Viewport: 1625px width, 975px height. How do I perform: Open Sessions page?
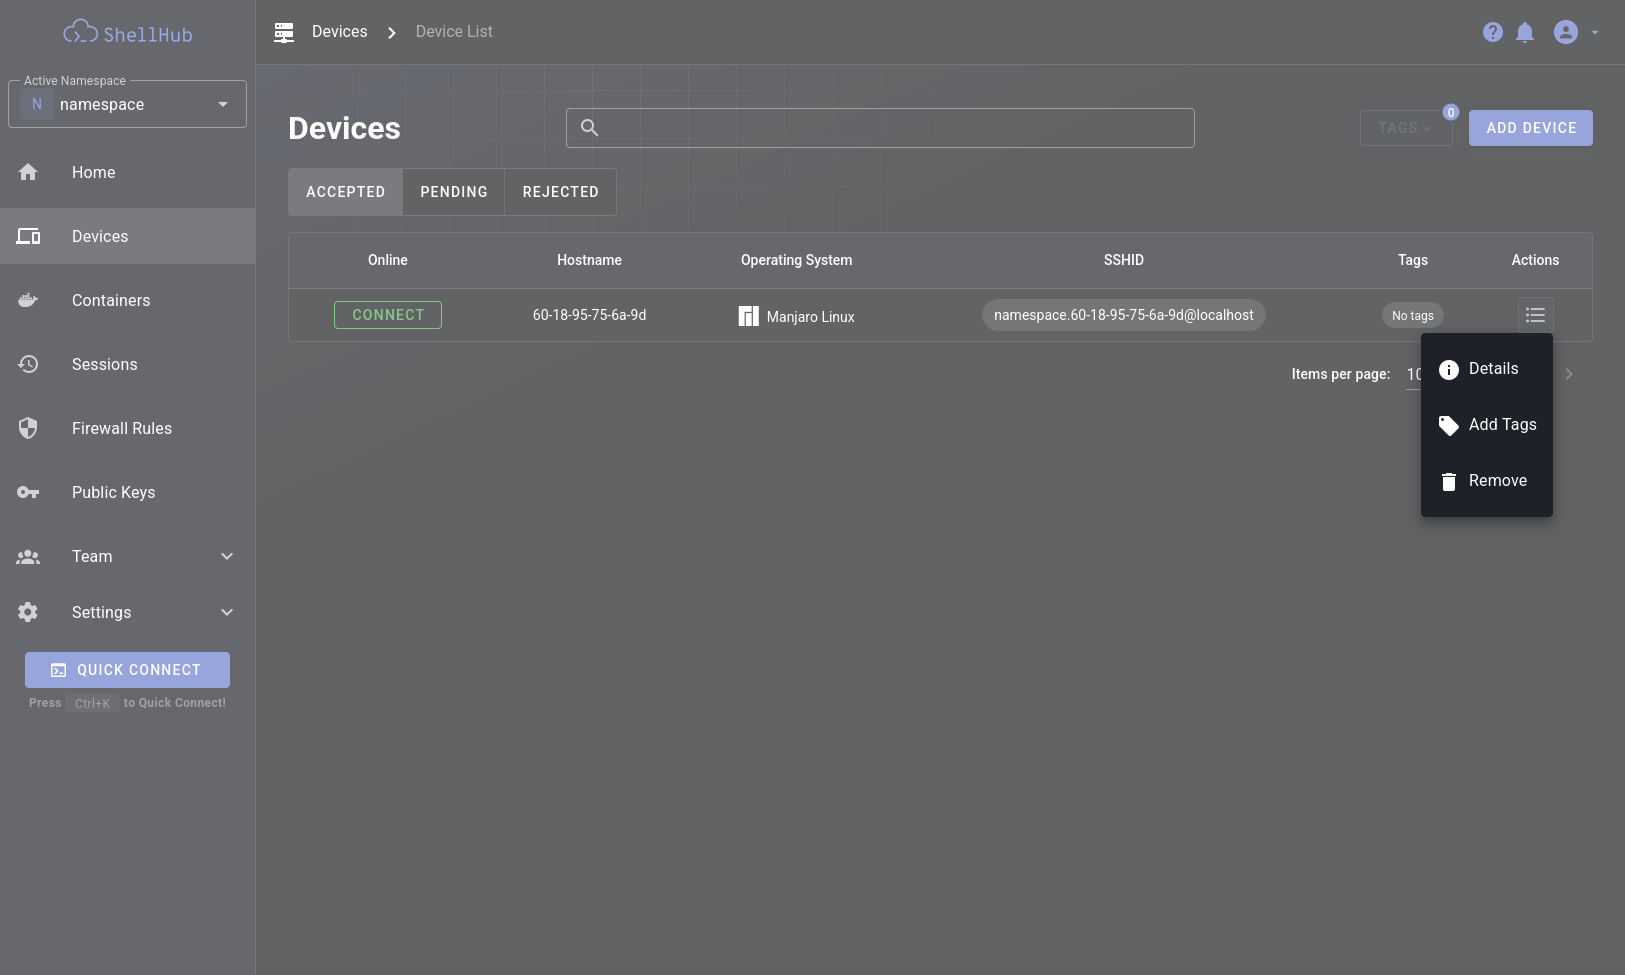[x=127, y=364]
